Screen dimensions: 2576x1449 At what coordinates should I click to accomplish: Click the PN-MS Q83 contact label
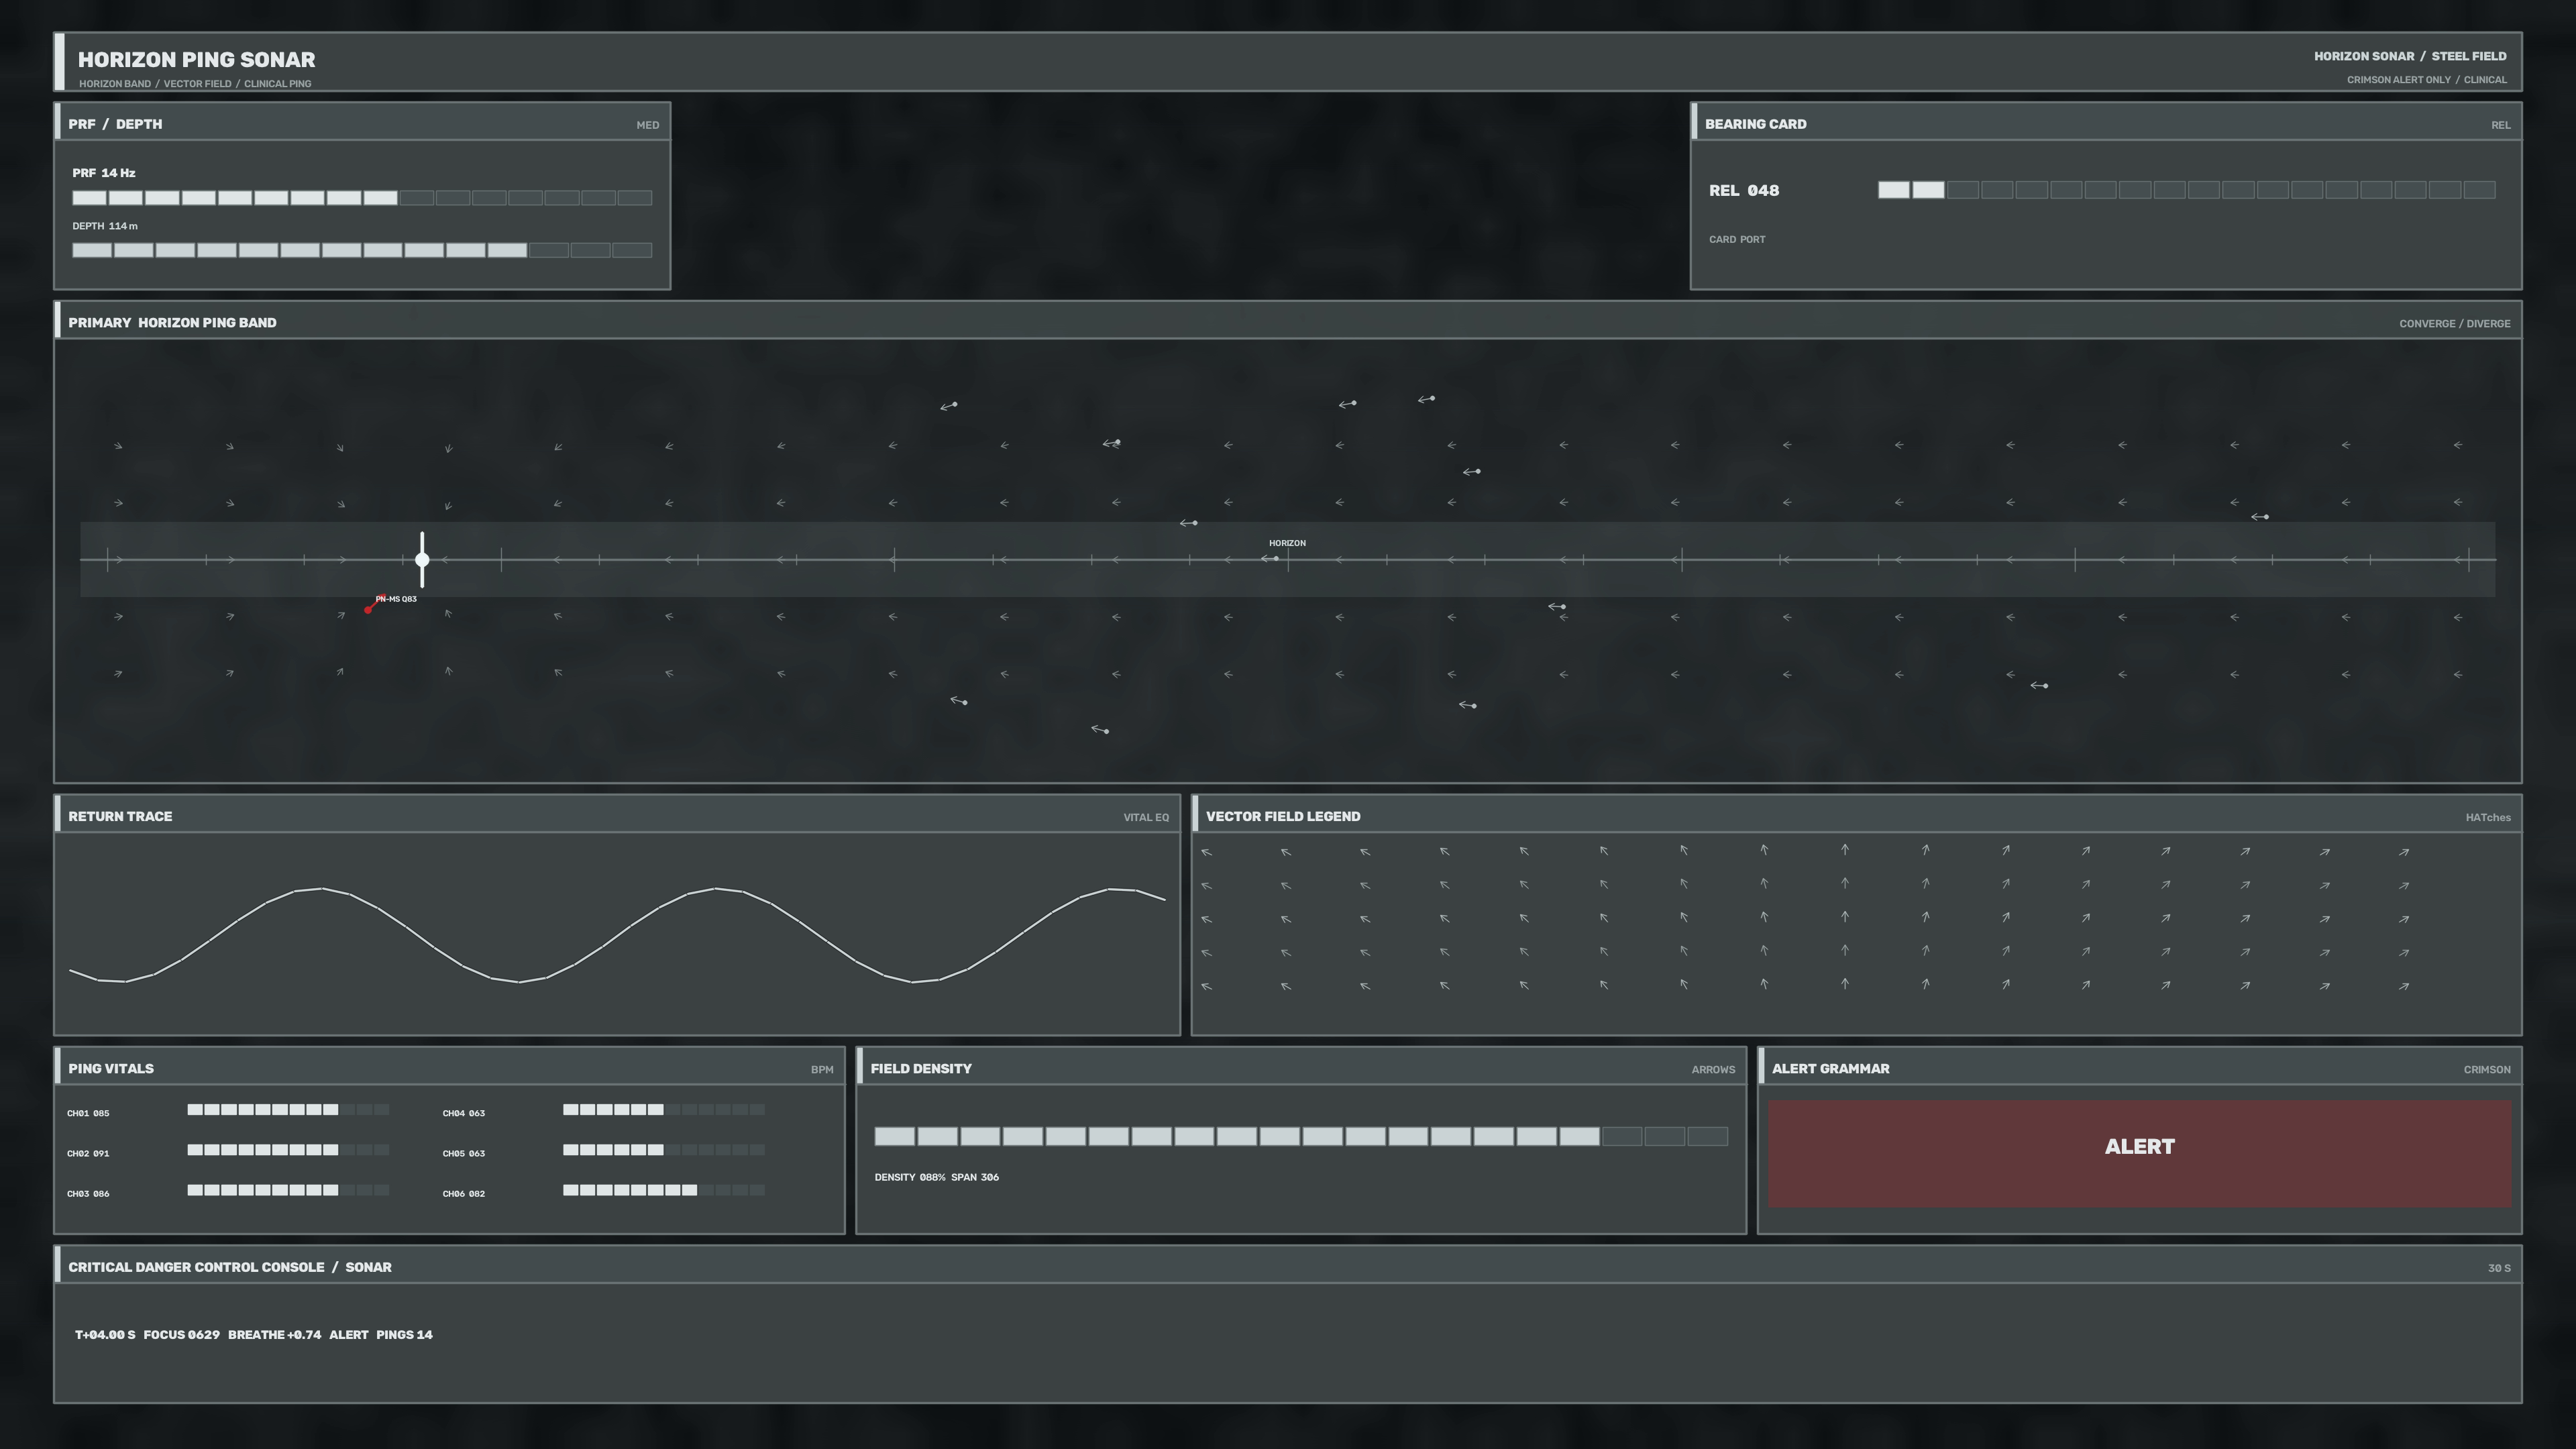pos(396,599)
